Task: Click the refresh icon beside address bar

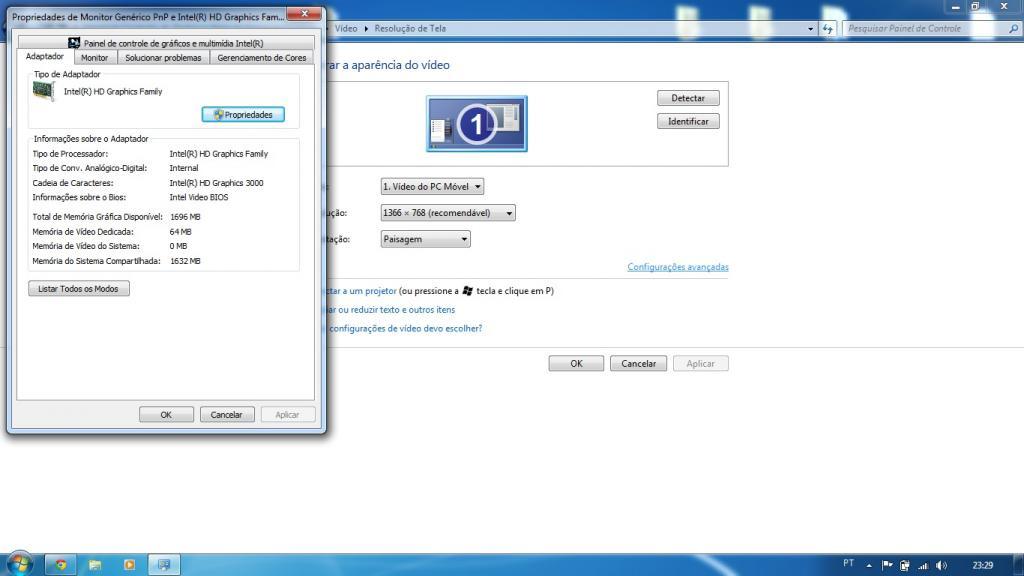Action: (x=828, y=29)
